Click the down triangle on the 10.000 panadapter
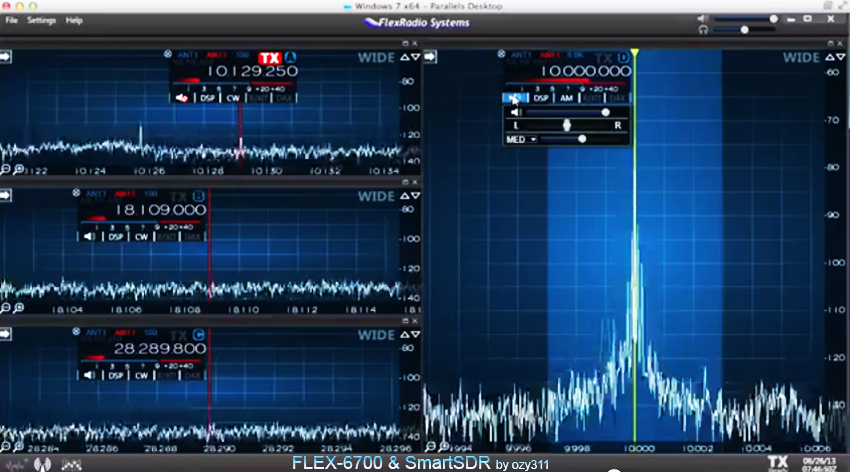This screenshot has height=472, width=850. [x=840, y=57]
